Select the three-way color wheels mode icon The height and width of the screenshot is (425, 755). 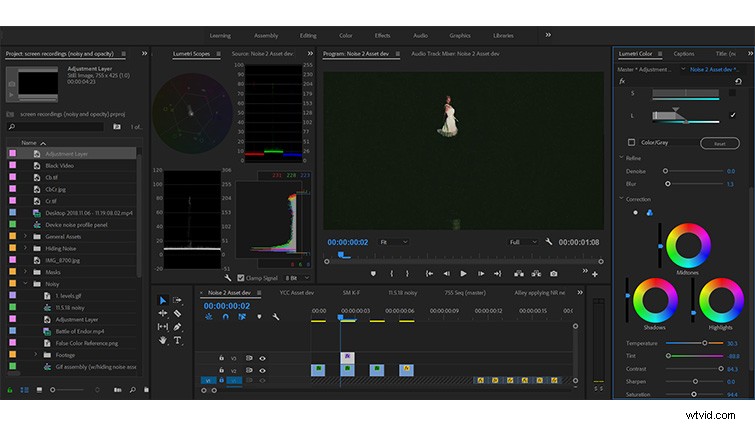(x=650, y=213)
